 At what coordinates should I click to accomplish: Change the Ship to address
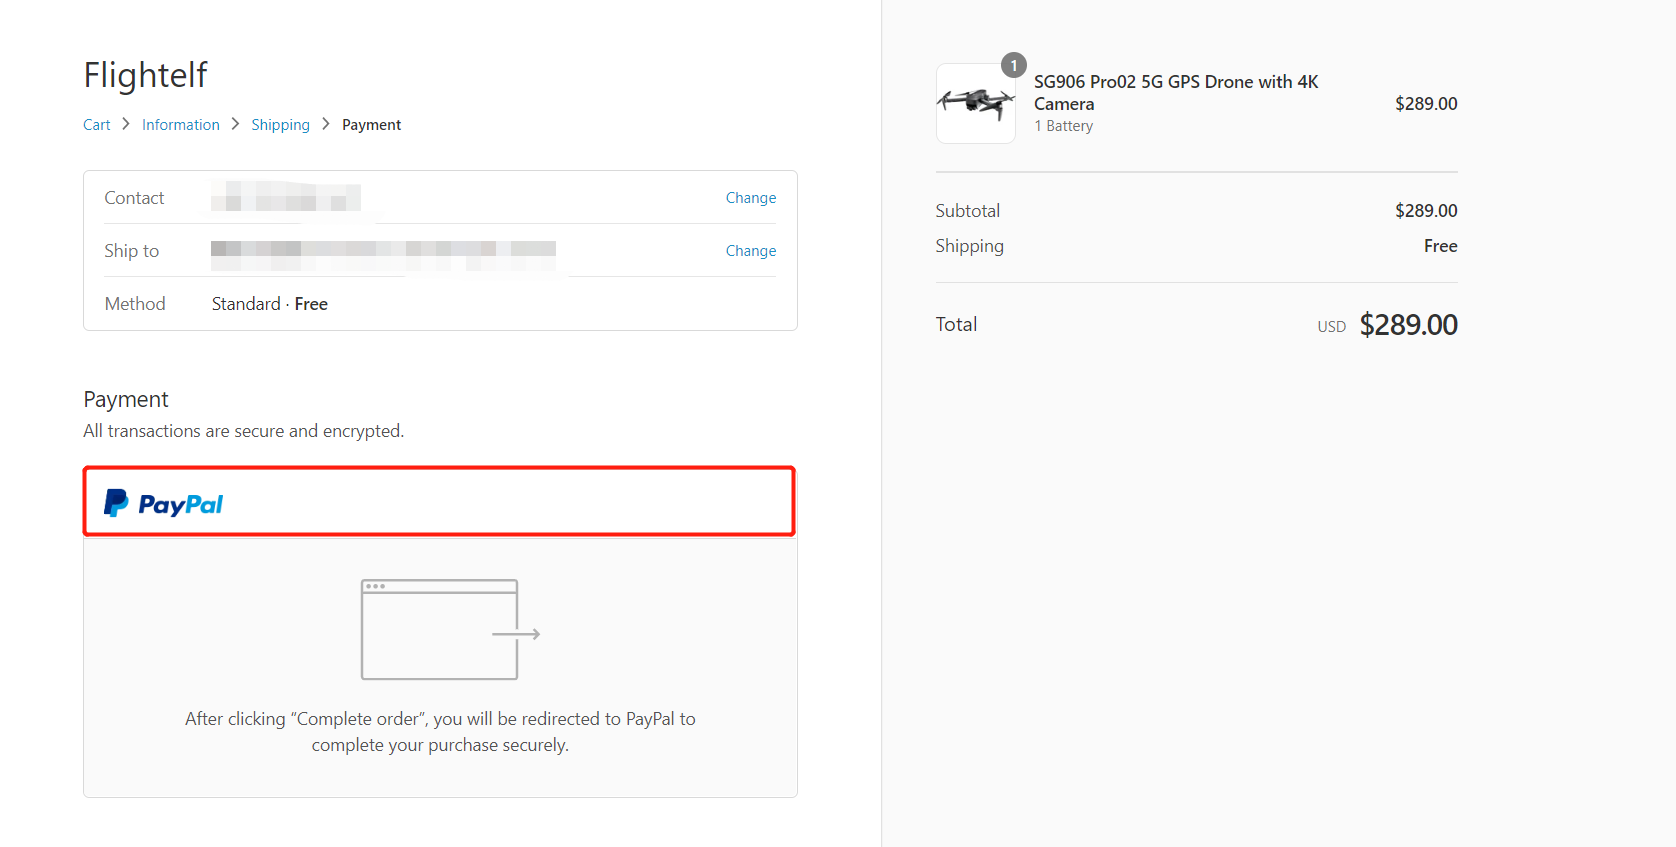(x=751, y=251)
